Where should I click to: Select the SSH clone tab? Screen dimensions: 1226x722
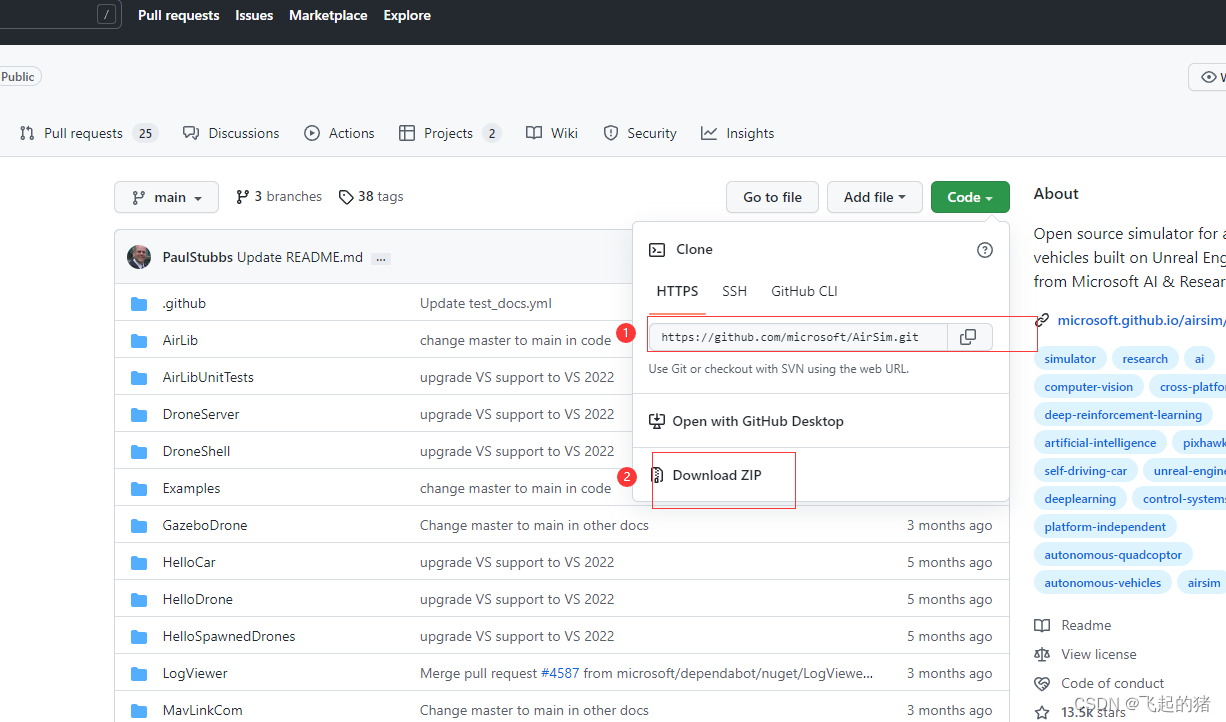click(x=734, y=292)
